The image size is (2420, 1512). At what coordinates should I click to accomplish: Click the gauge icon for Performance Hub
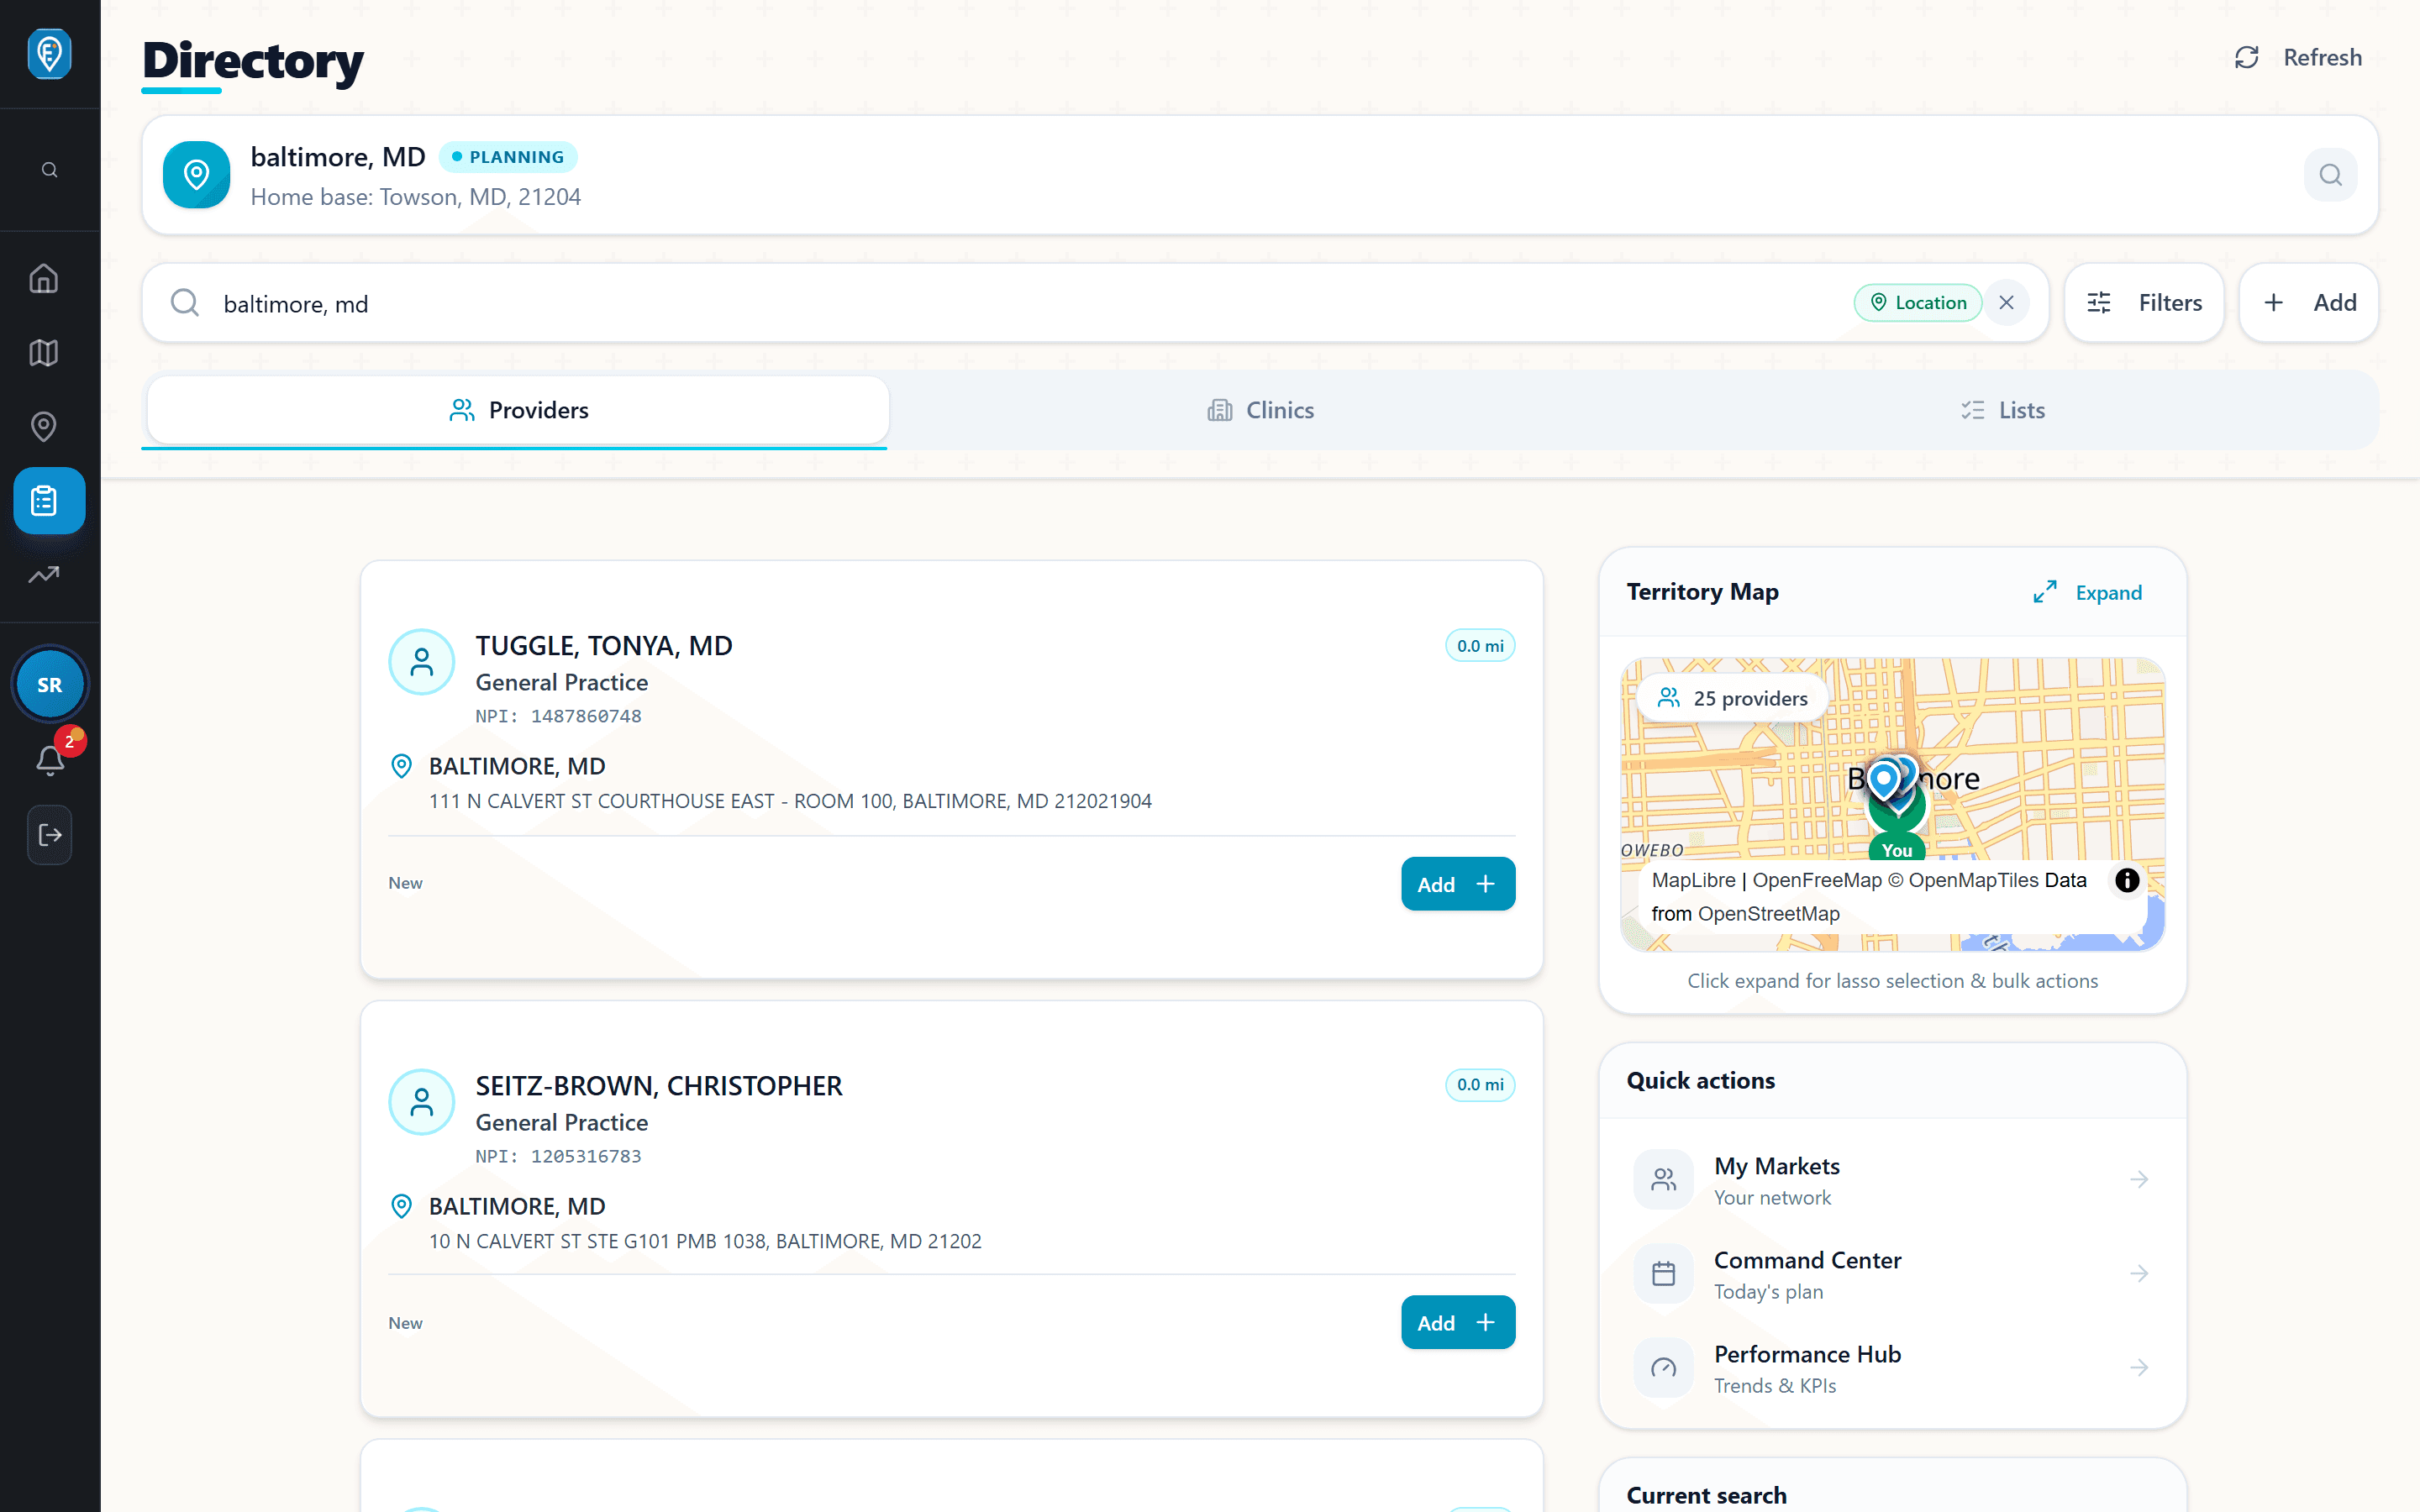(1664, 1368)
